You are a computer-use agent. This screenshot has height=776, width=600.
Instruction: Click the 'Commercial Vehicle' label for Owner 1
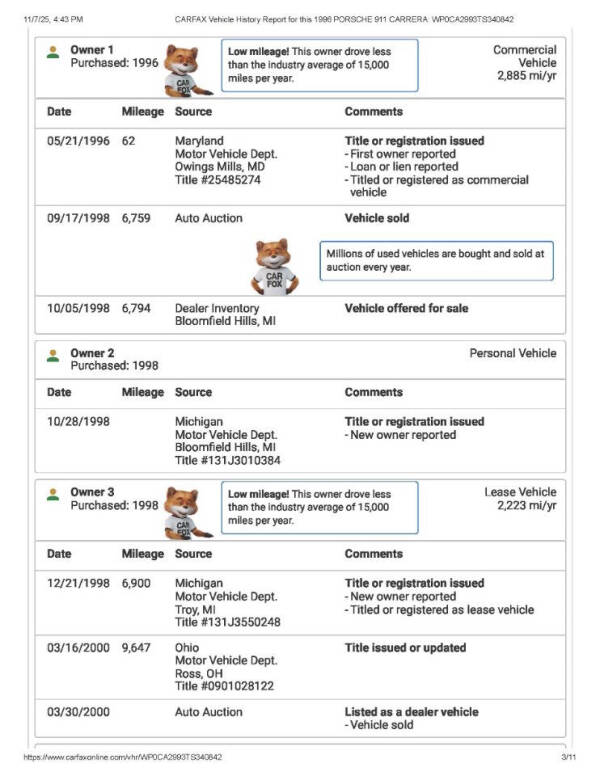524,56
